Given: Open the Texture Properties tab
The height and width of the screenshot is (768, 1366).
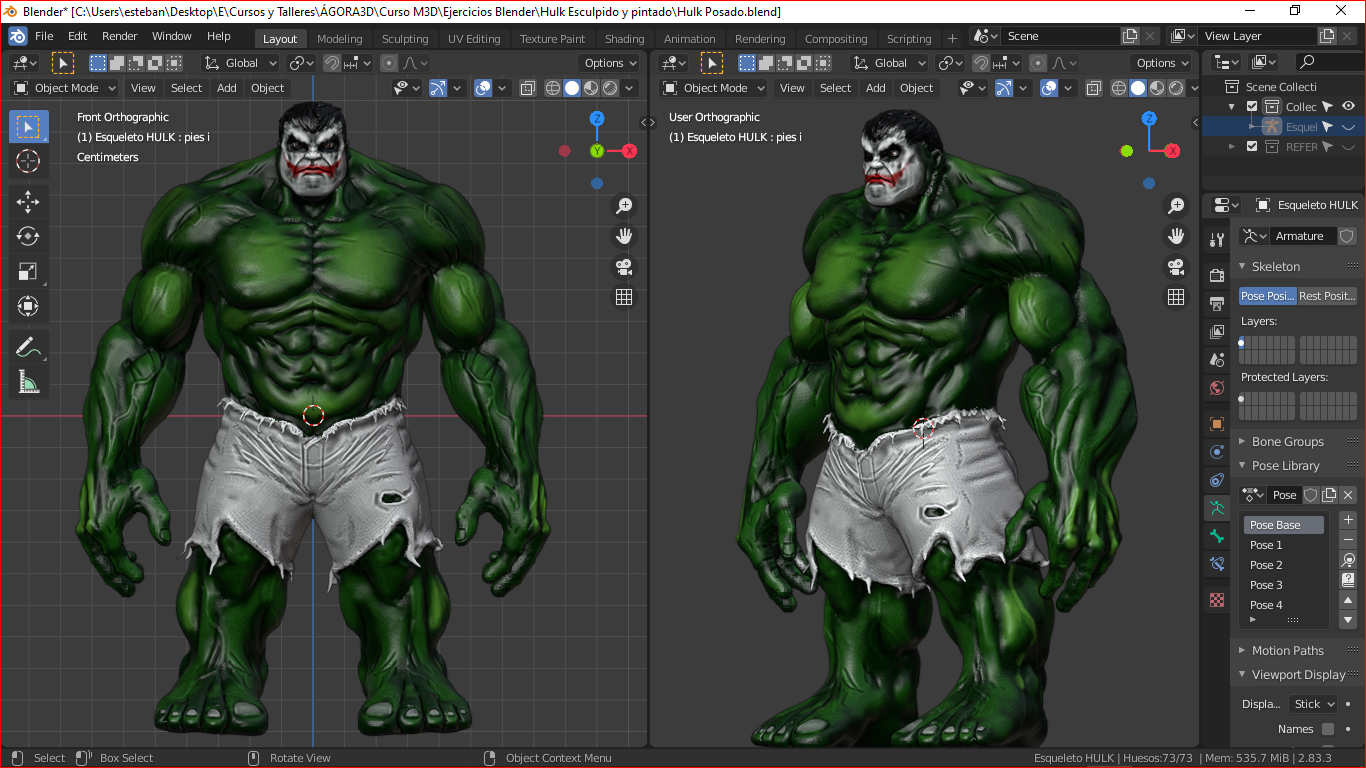Looking at the screenshot, I should click(1216, 600).
